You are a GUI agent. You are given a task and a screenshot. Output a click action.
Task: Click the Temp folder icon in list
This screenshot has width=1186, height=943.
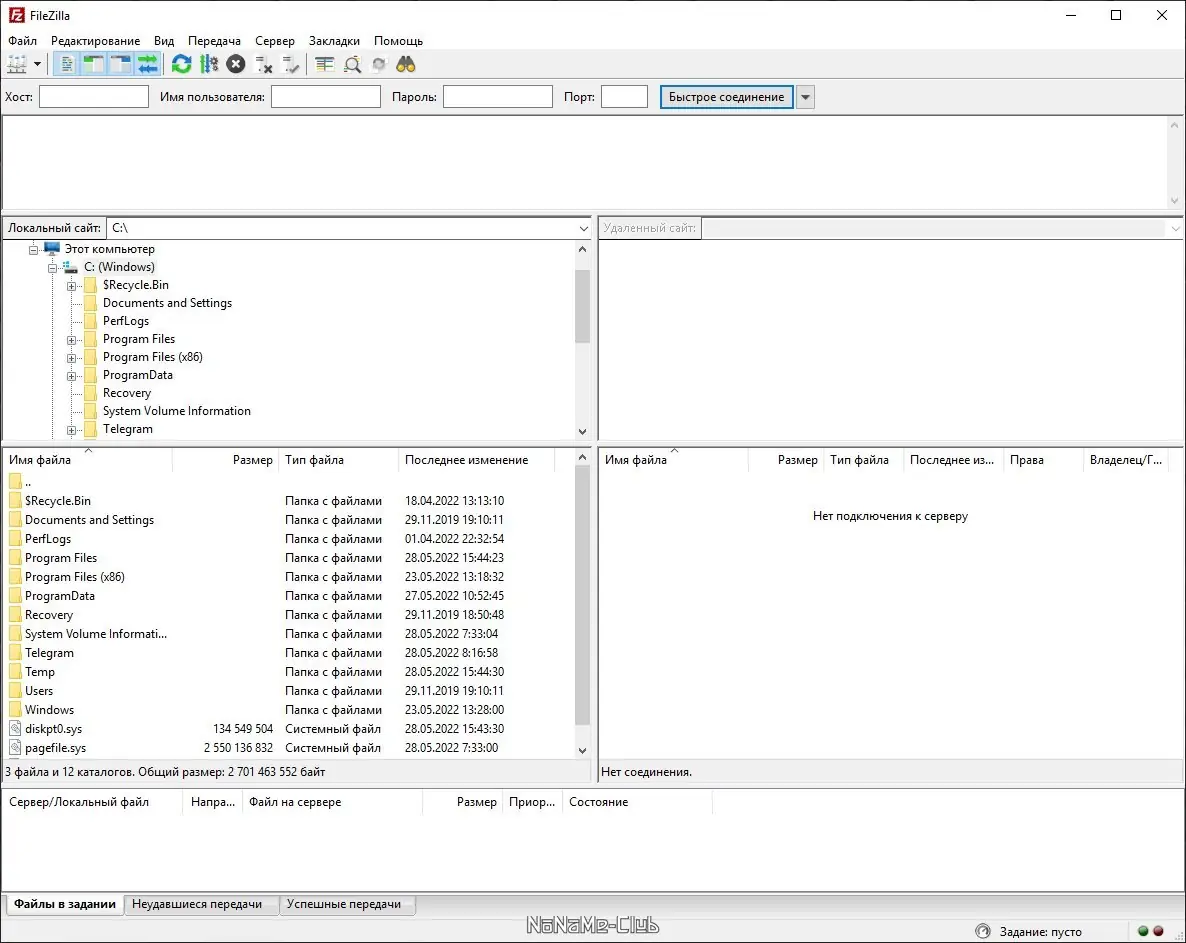click(15, 672)
